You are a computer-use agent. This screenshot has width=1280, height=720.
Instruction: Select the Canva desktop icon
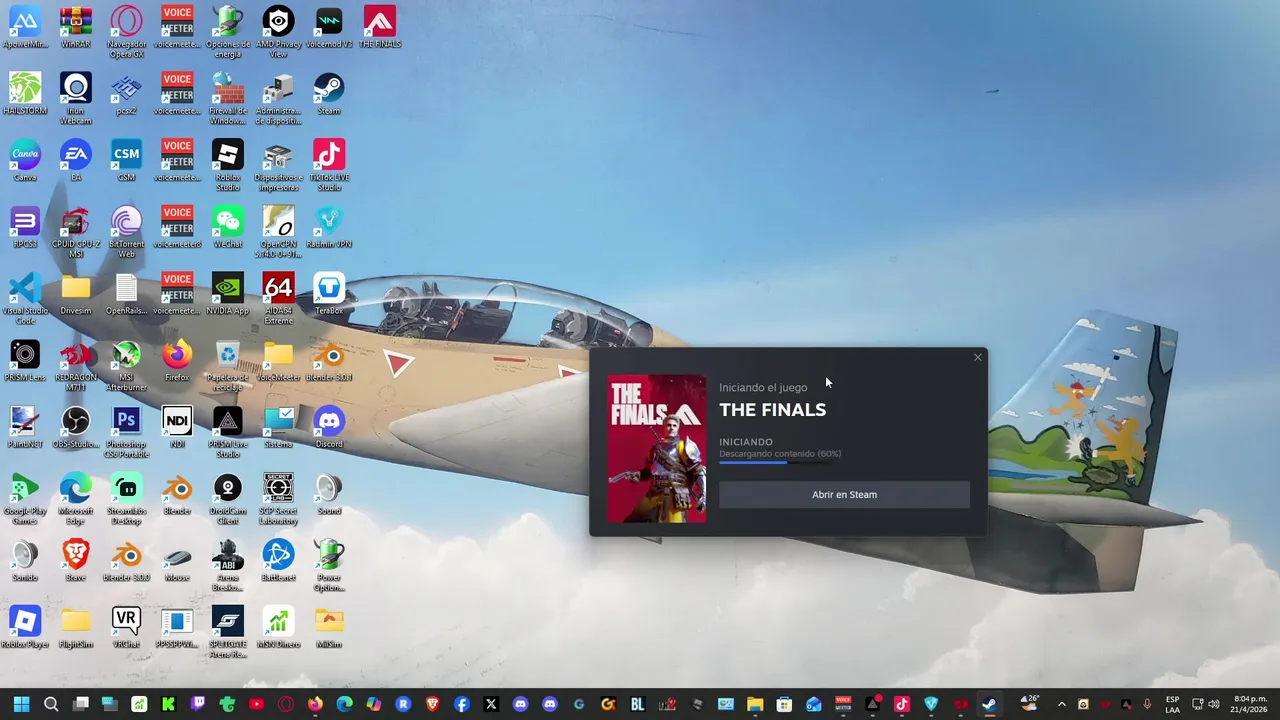click(x=25, y=161)
